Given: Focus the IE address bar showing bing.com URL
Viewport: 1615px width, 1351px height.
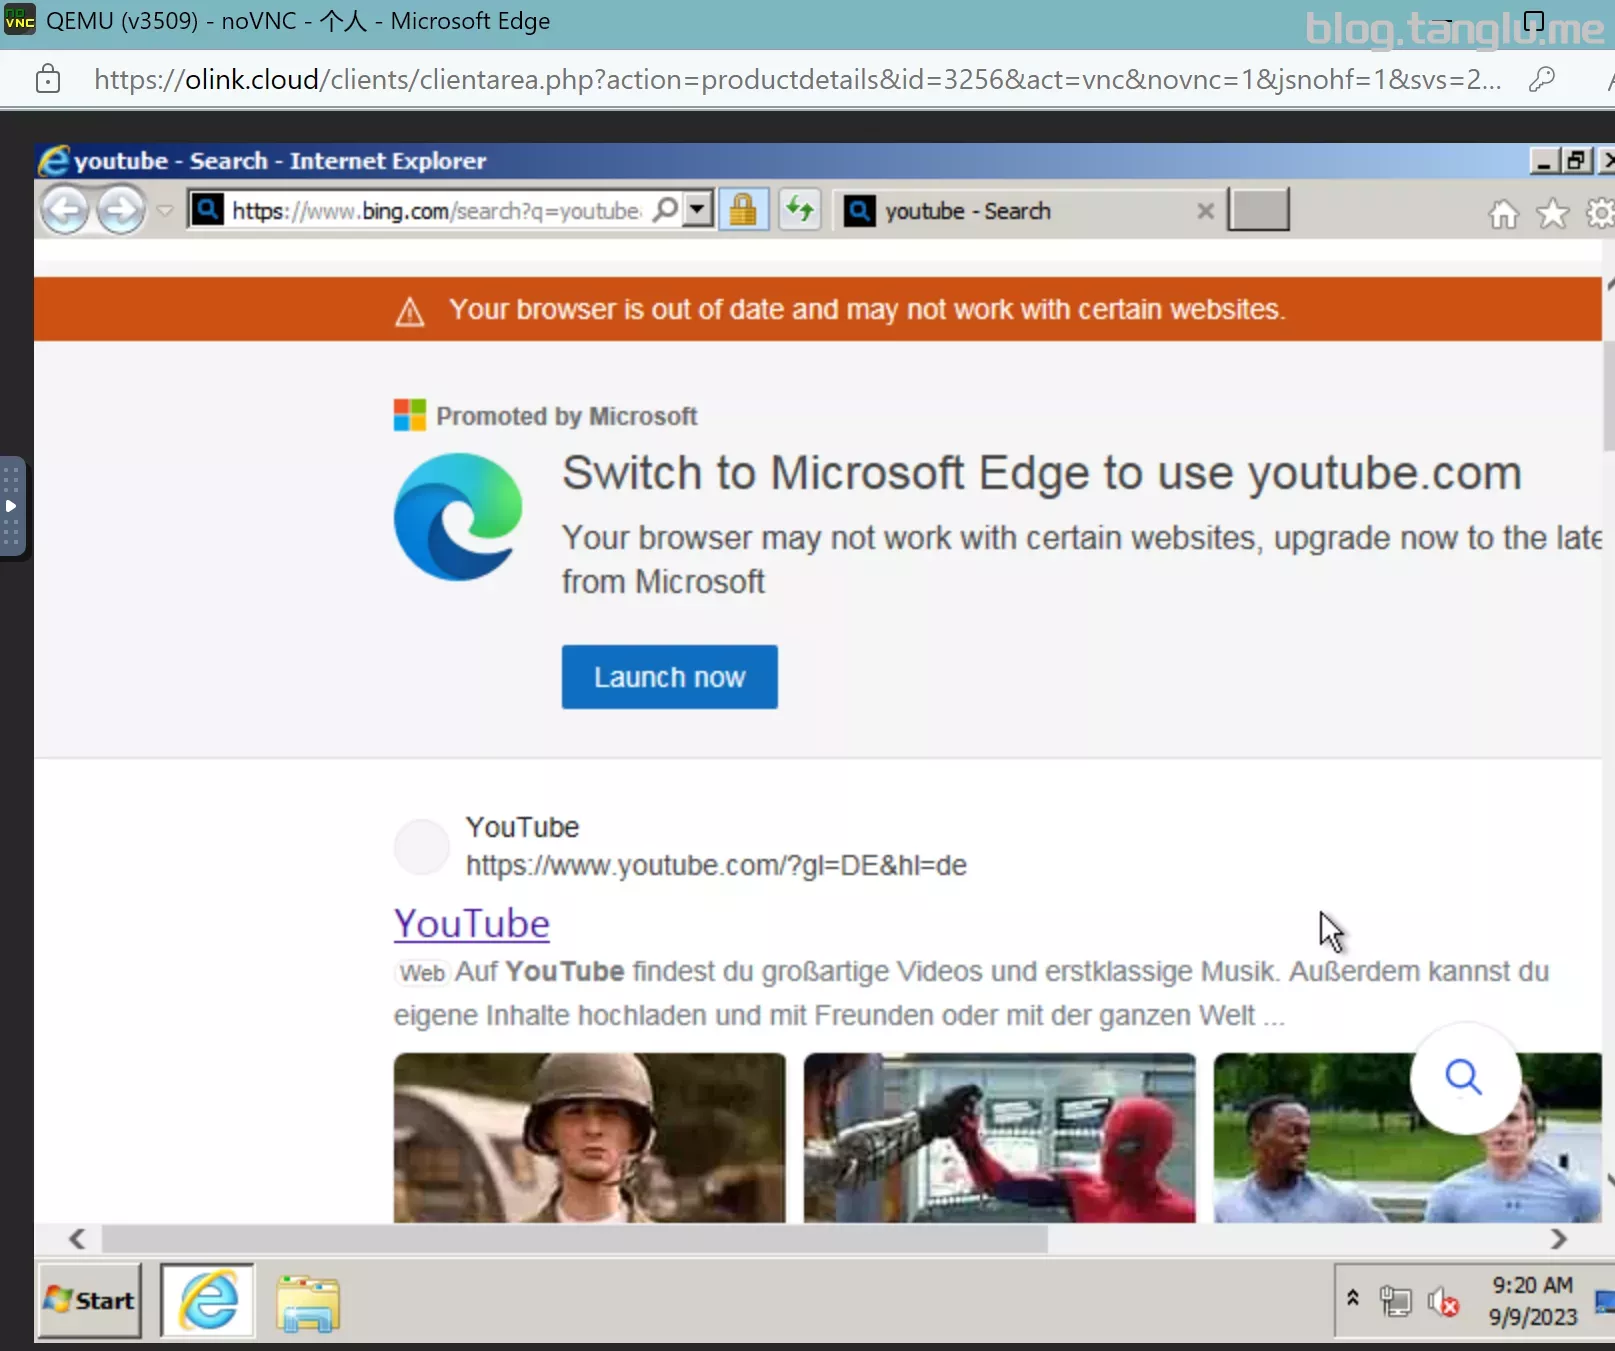Looking at the screenshot, I should (x=436, y=210).
